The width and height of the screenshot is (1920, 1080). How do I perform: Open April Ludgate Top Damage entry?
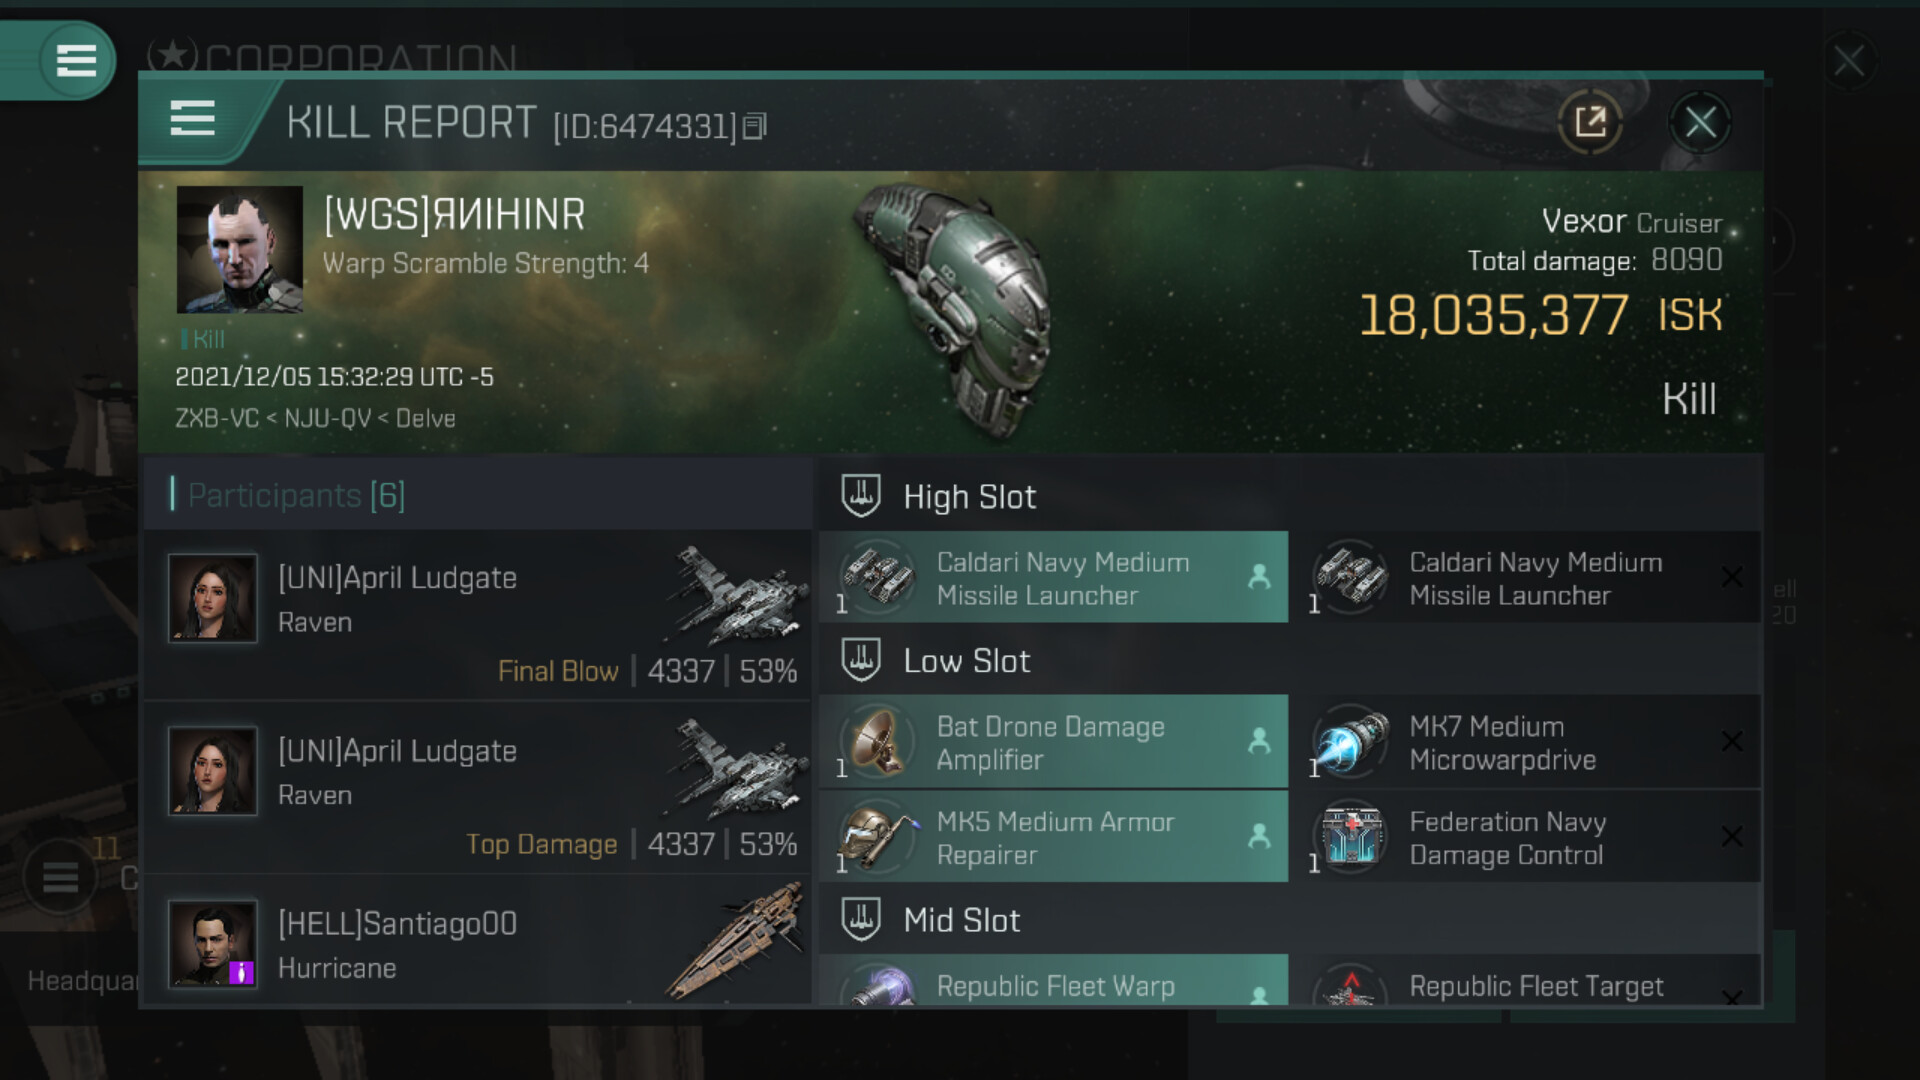tap(478, 788)
